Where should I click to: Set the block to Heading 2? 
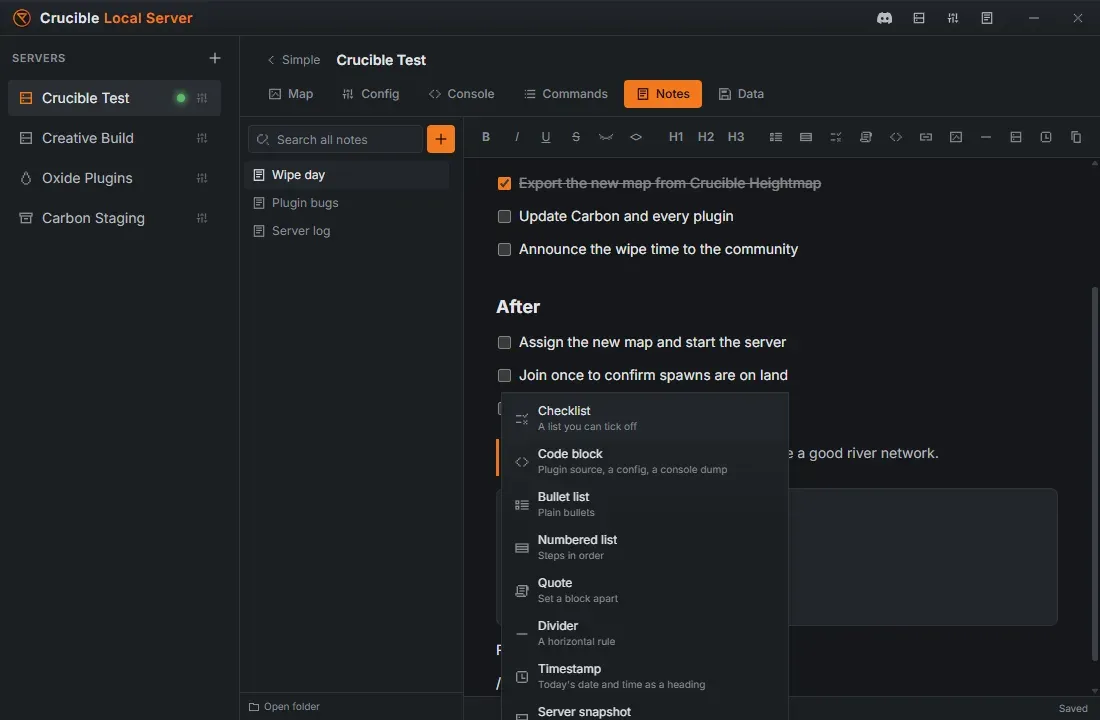coord(706,137)
